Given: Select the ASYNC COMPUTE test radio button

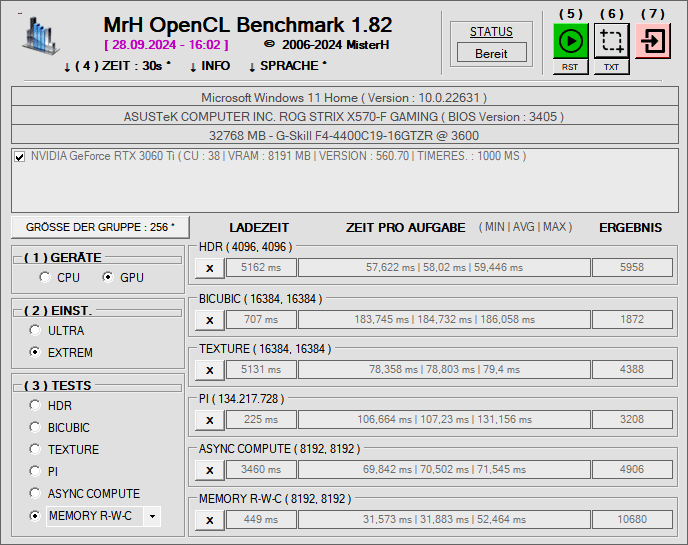Looking at the screenshot, I should pos(35,493).
